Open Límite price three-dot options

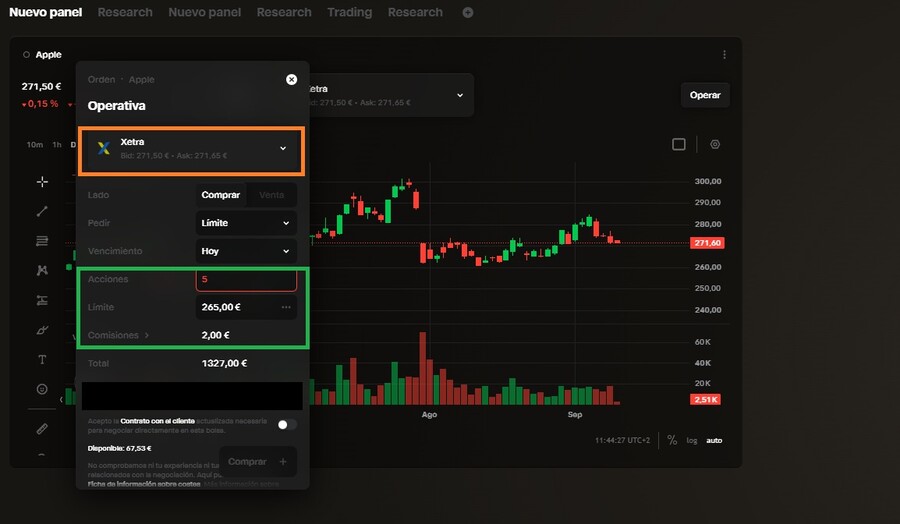click(286, 307)
